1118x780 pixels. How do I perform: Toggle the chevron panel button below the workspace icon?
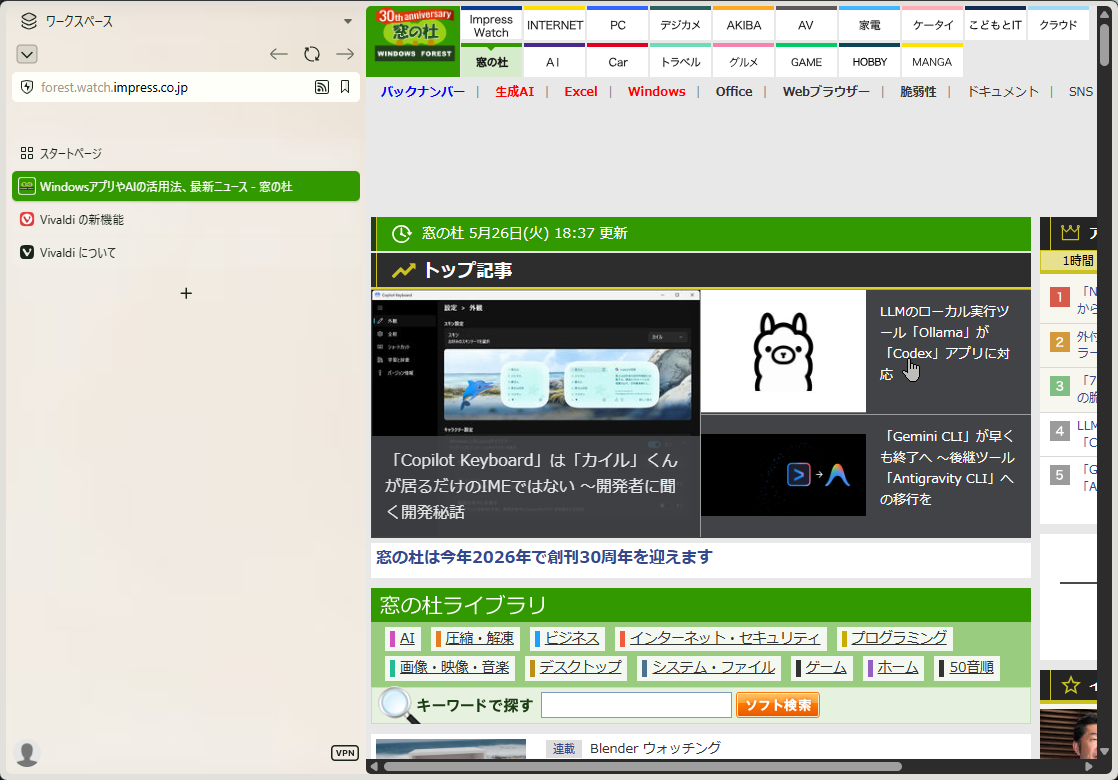click(27, 54)
